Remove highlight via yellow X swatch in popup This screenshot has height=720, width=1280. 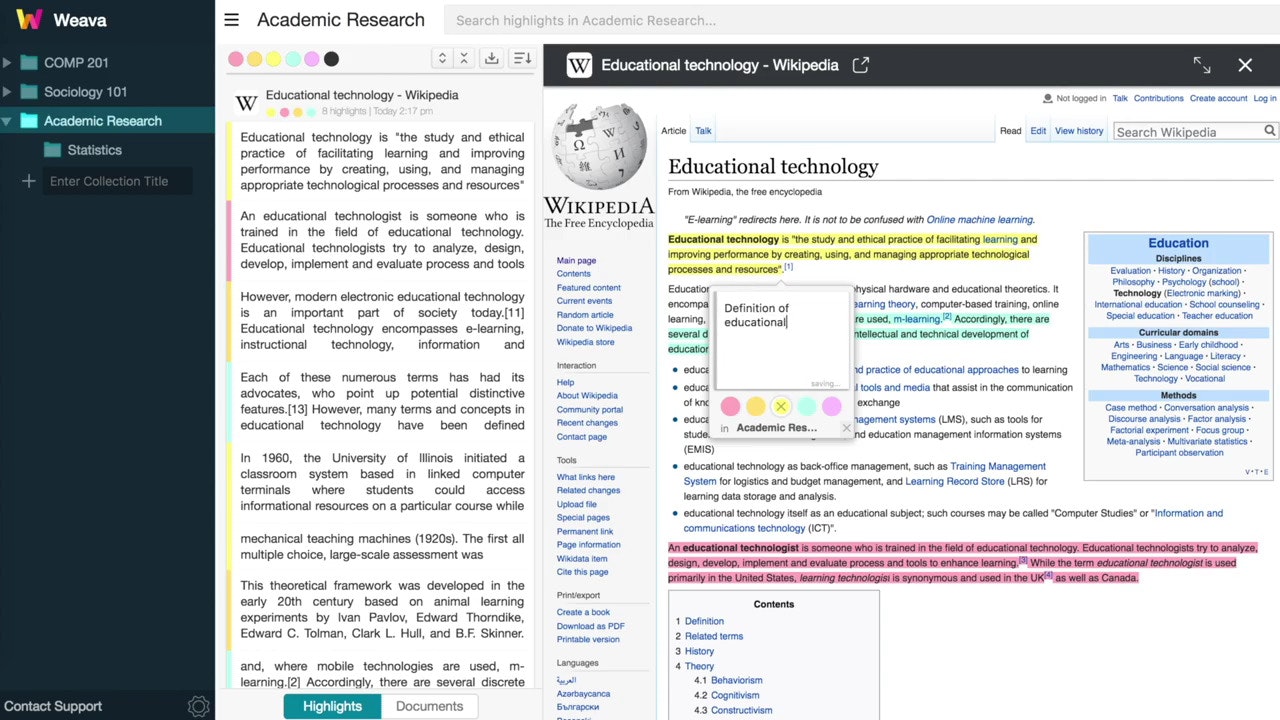click(x=781, y=406)
